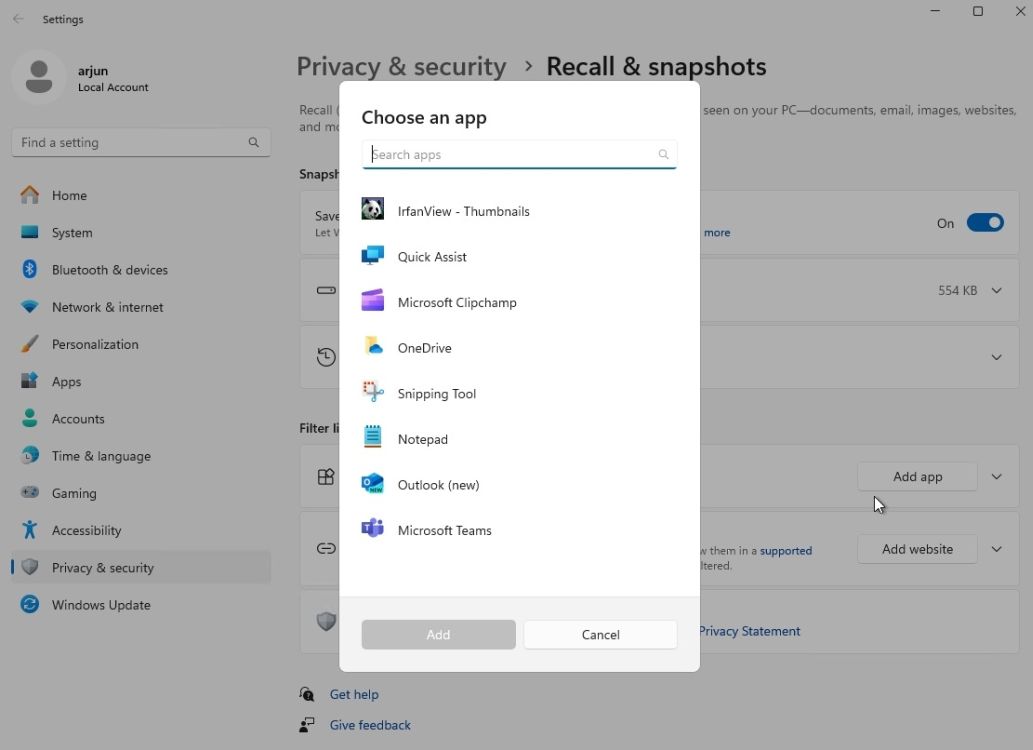Select the IrfanView panda icon
This screenshot has height=750, width=1033.
coord(372,210)
